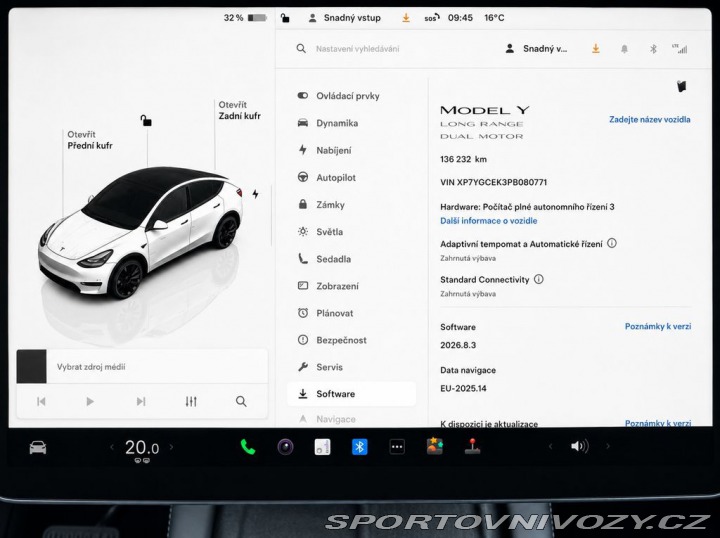The width and height of the screenshot is (720, 538).
Task: Open the calendar app icon in the dock
Action: 322,447
